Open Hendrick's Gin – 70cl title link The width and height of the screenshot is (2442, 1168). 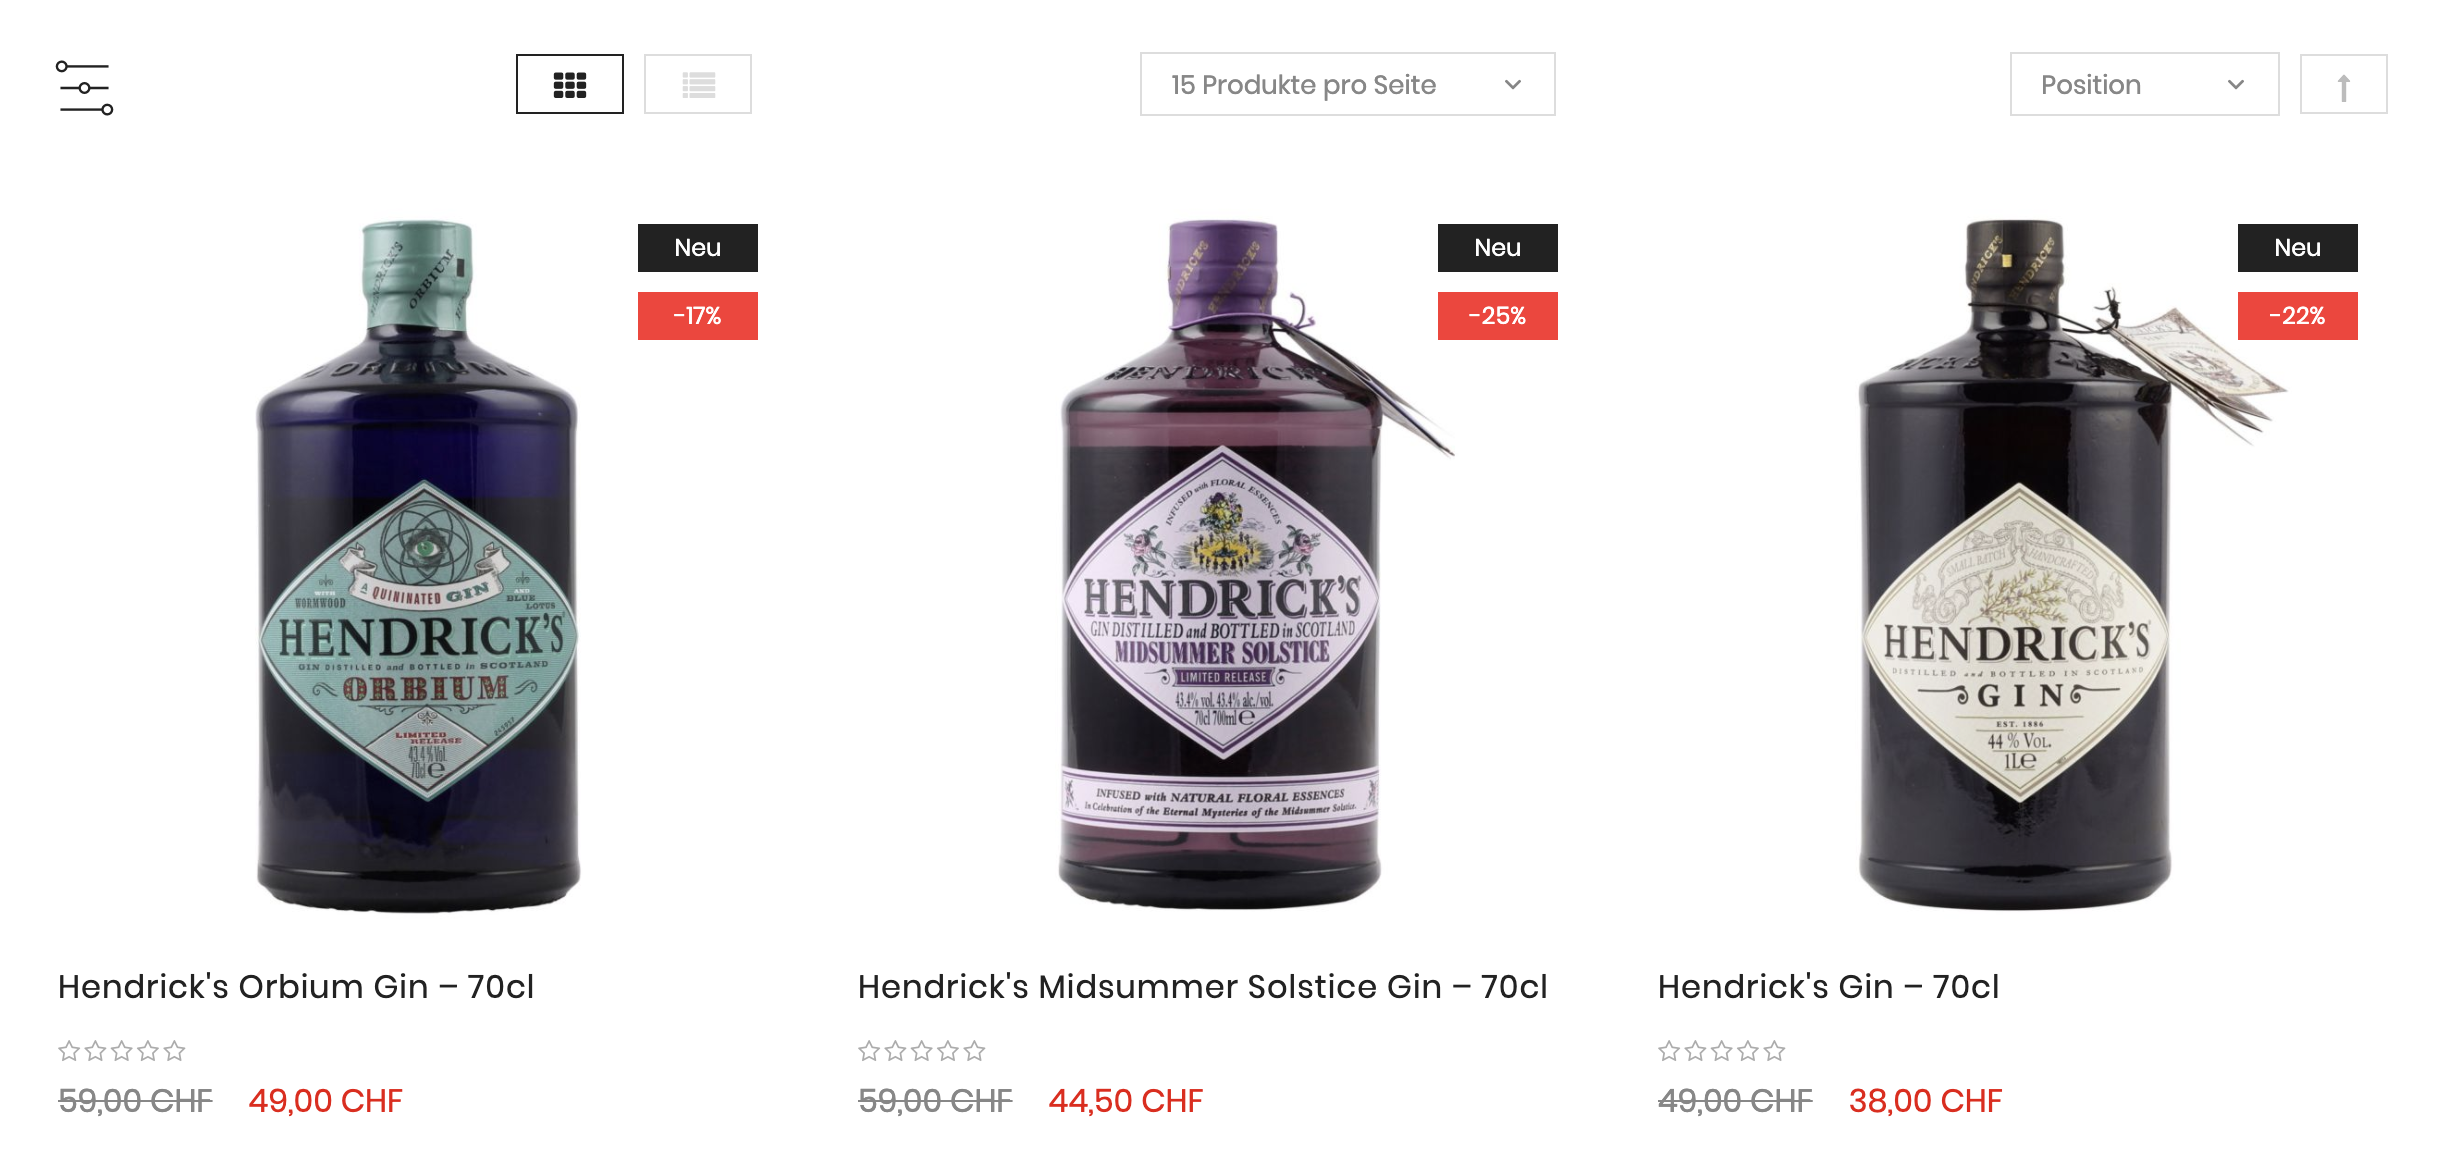[1828, 987]
